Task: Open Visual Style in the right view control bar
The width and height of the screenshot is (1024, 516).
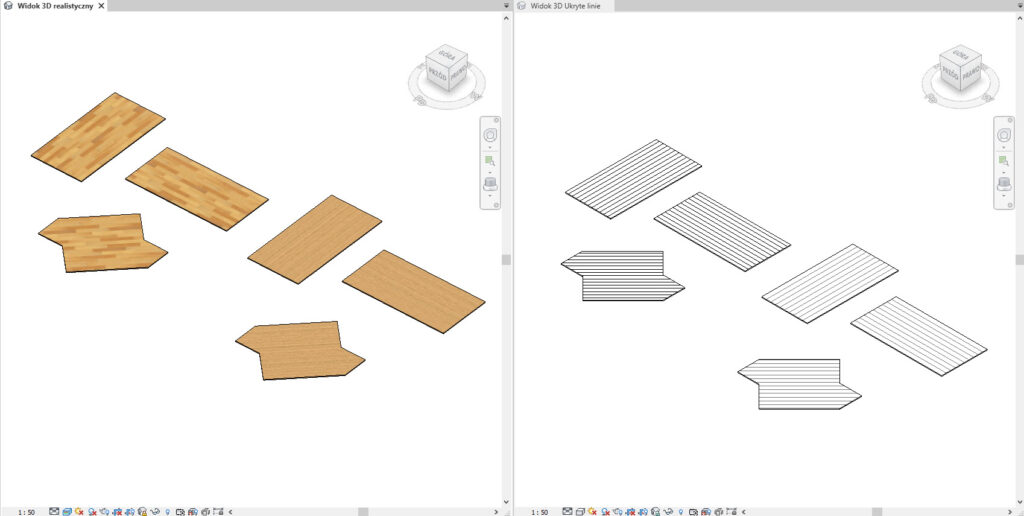Action: (579, 511)
